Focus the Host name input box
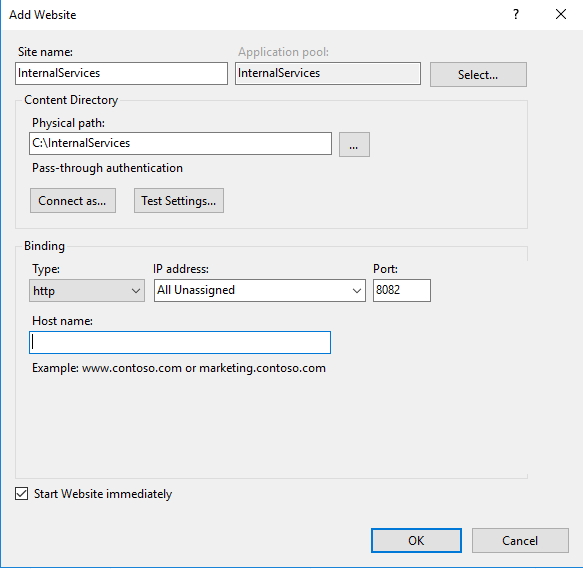 (x=180, y=343)
